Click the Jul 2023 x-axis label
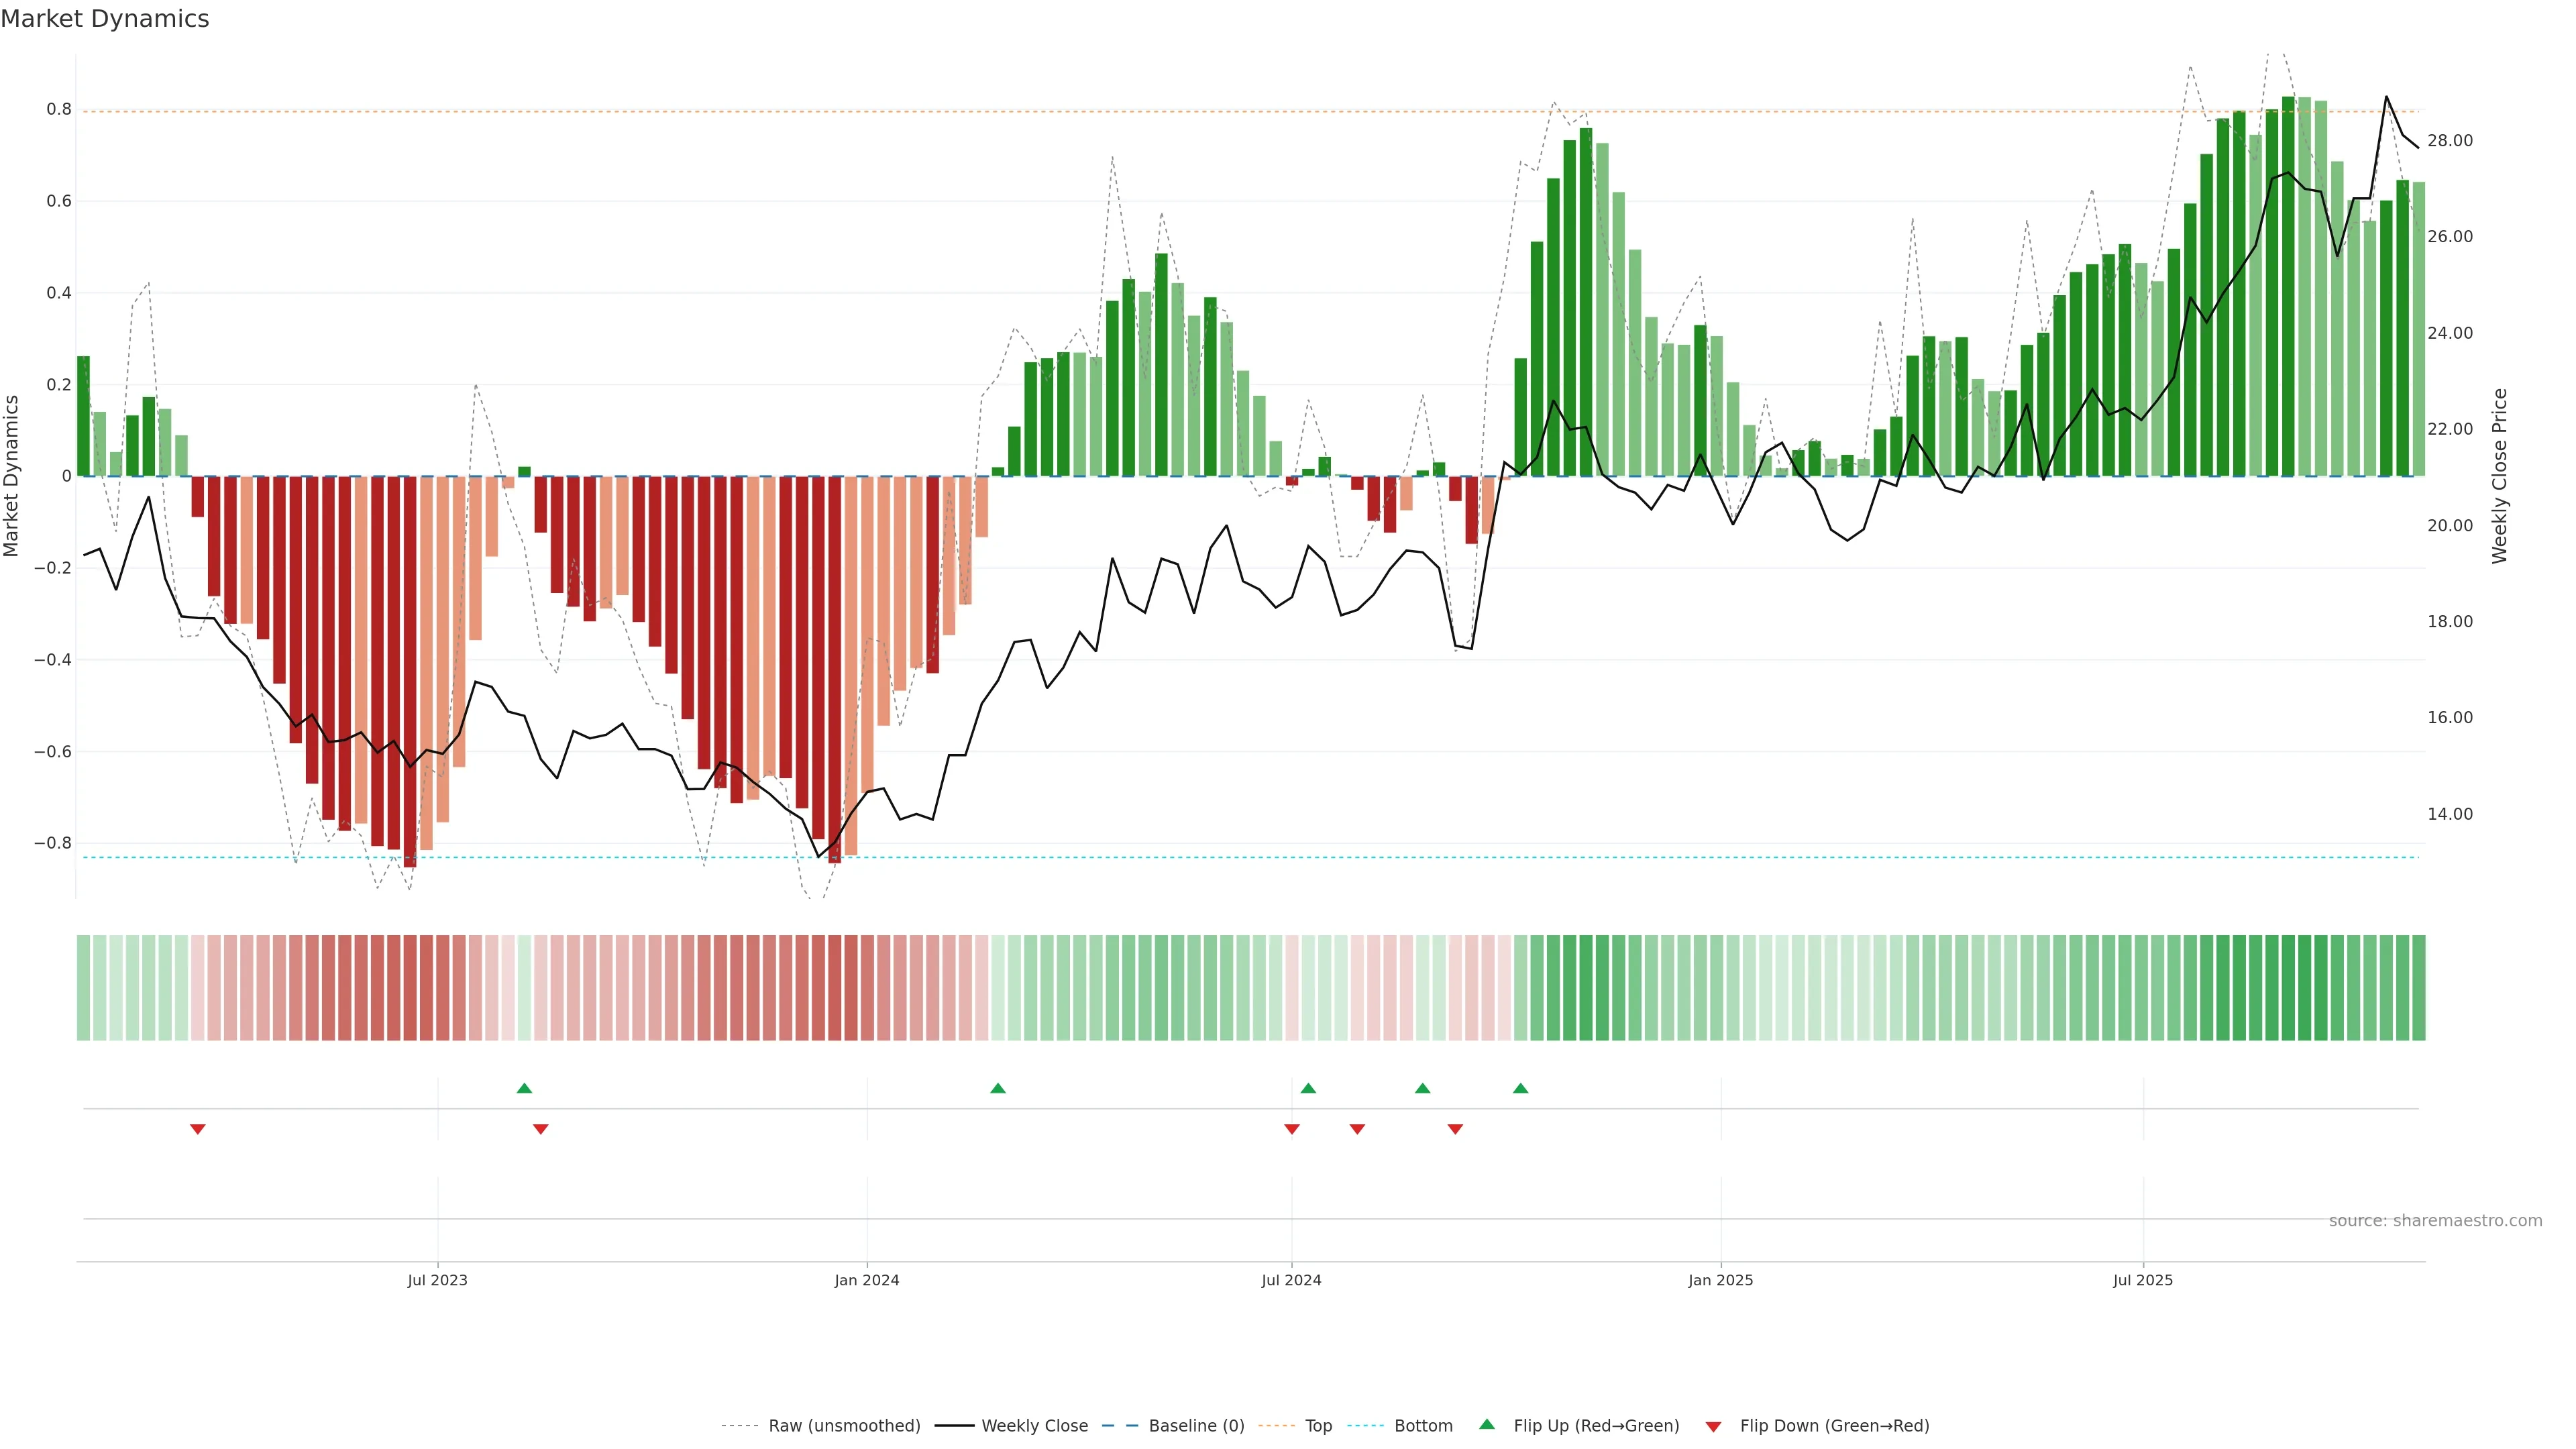The width and height of the screenshot is (2576, 1449). pyautogui.click(x=437, y=1280)
